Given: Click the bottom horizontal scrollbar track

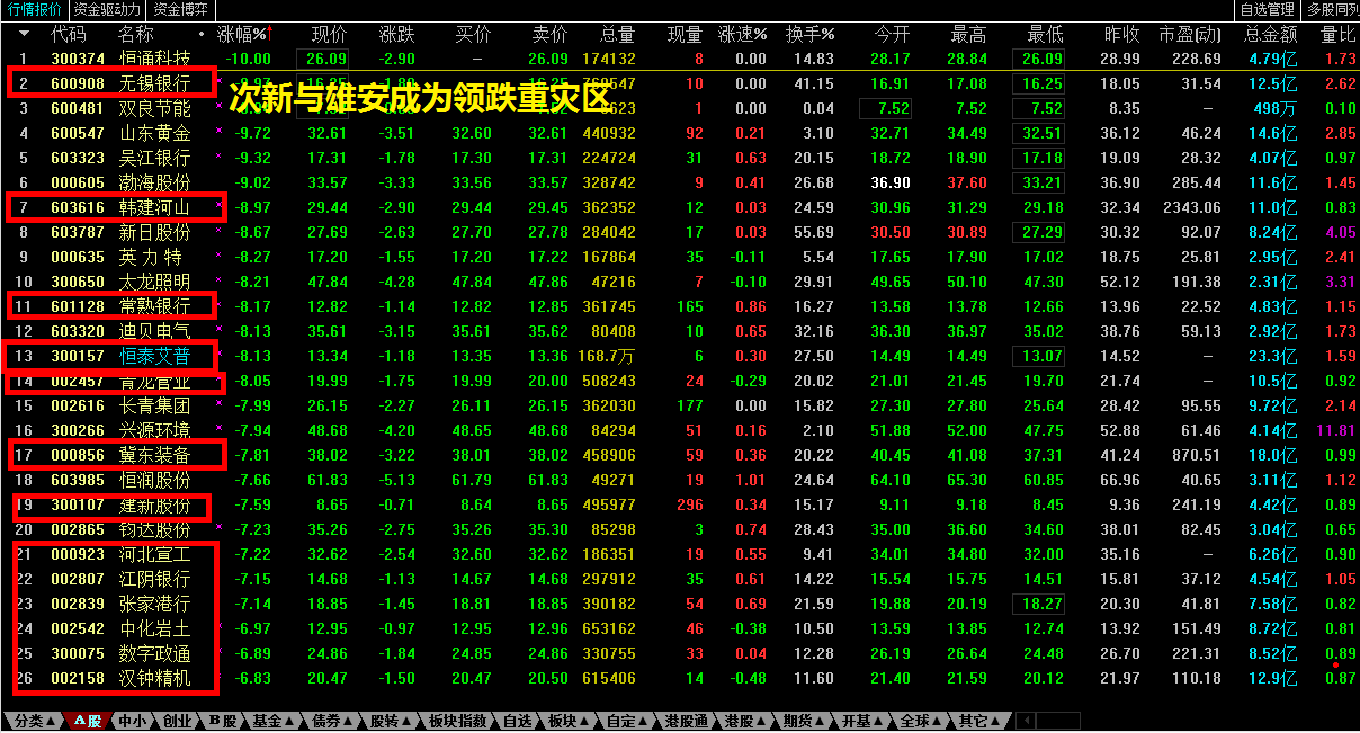Looking at the screenshot, I should [1058, 721].
